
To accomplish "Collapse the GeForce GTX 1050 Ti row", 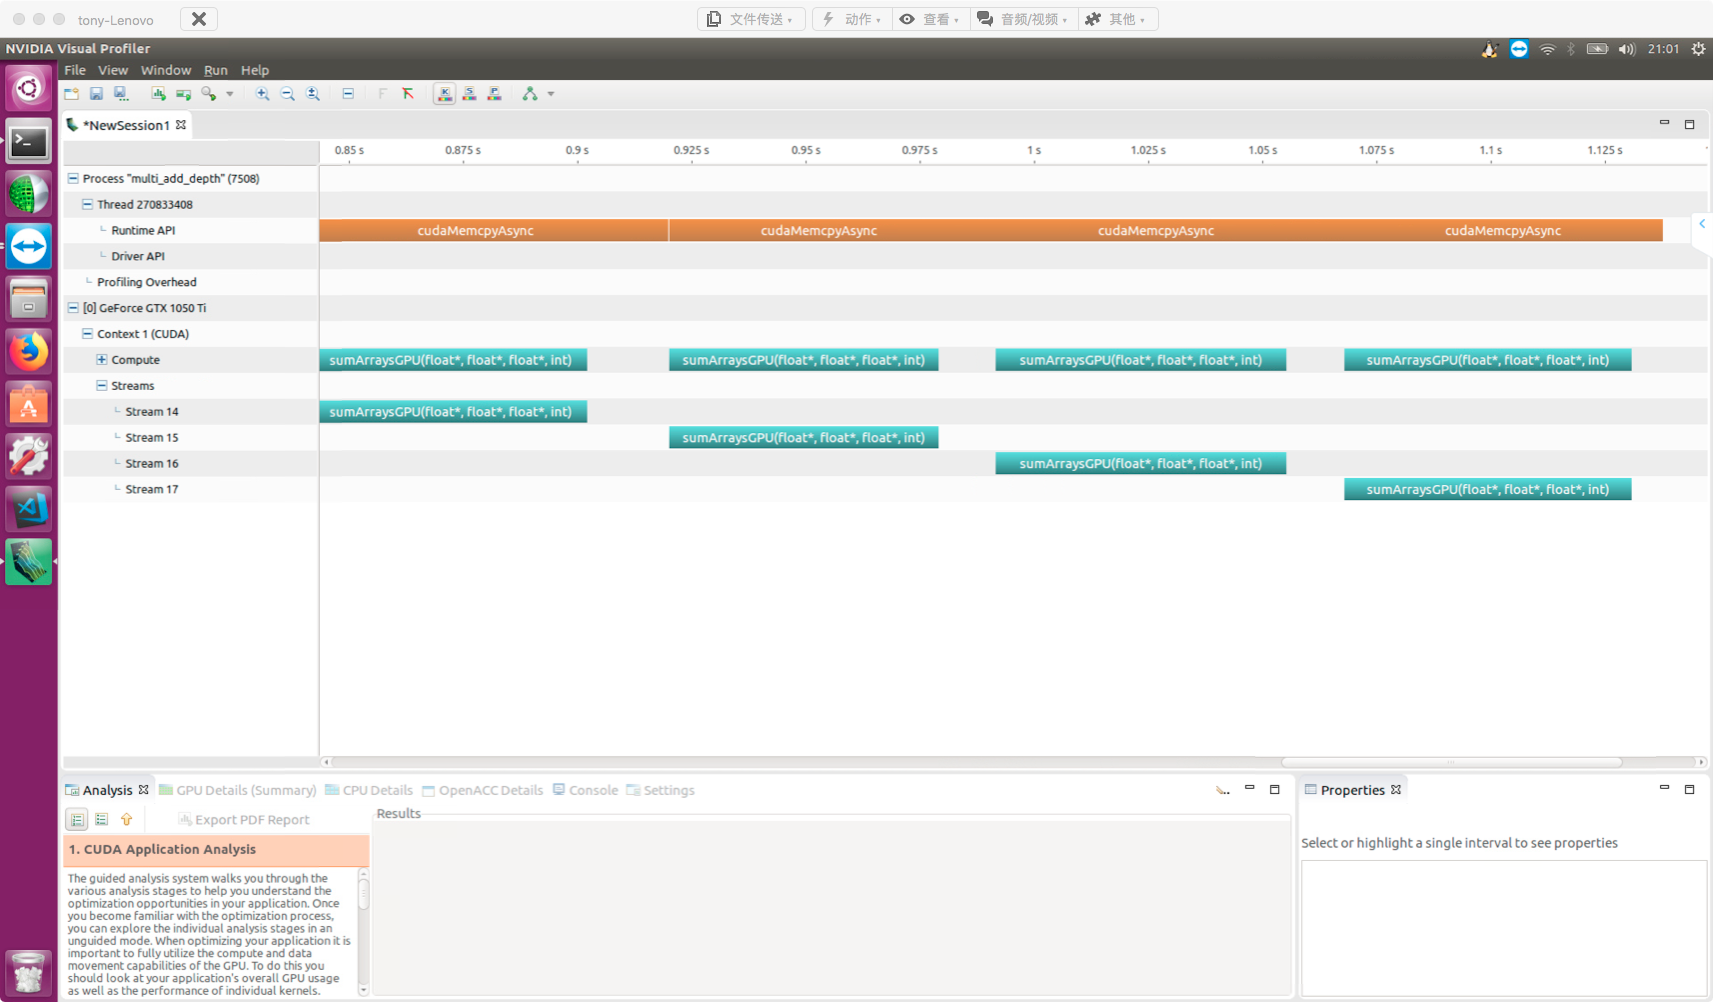I will 73,308.
